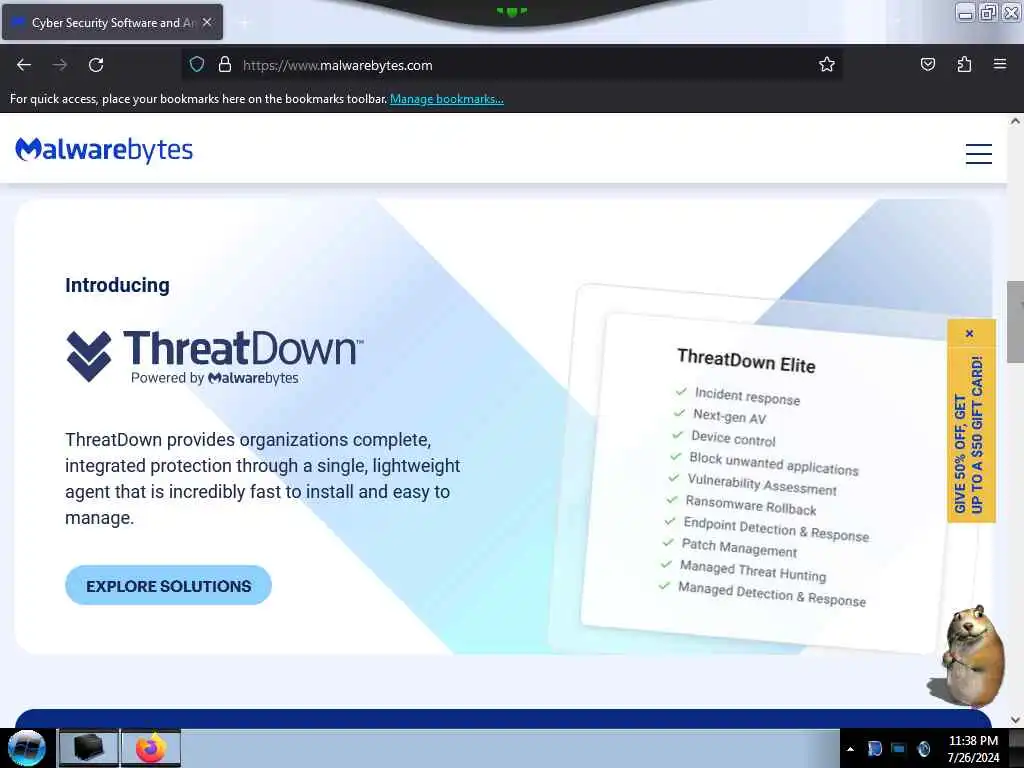
Task: Click the network monitor tray icon
Action: pos(899,748)
